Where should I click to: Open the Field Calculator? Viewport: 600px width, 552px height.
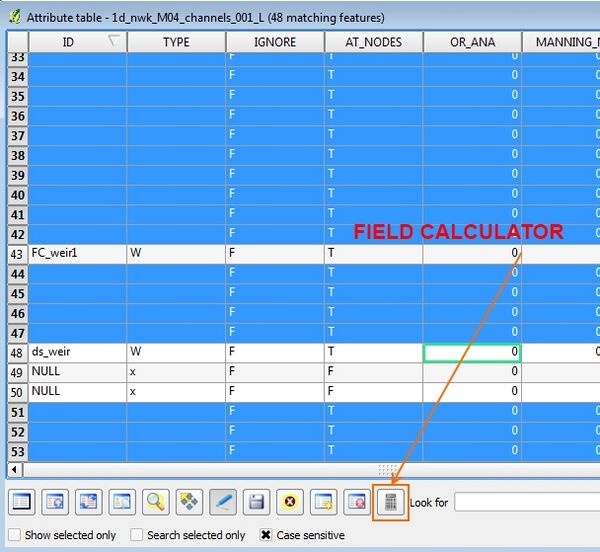click(390, 502)
